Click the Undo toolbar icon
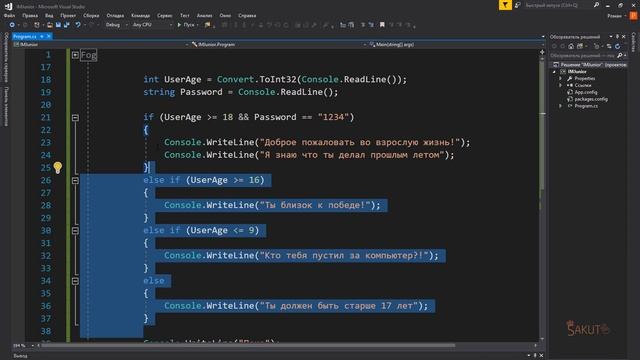This screenshot has height=360, width=640. (x=78, y=25)
